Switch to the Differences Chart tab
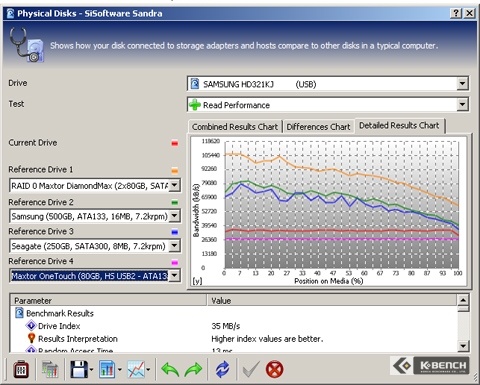 click(x=318, y=127)
